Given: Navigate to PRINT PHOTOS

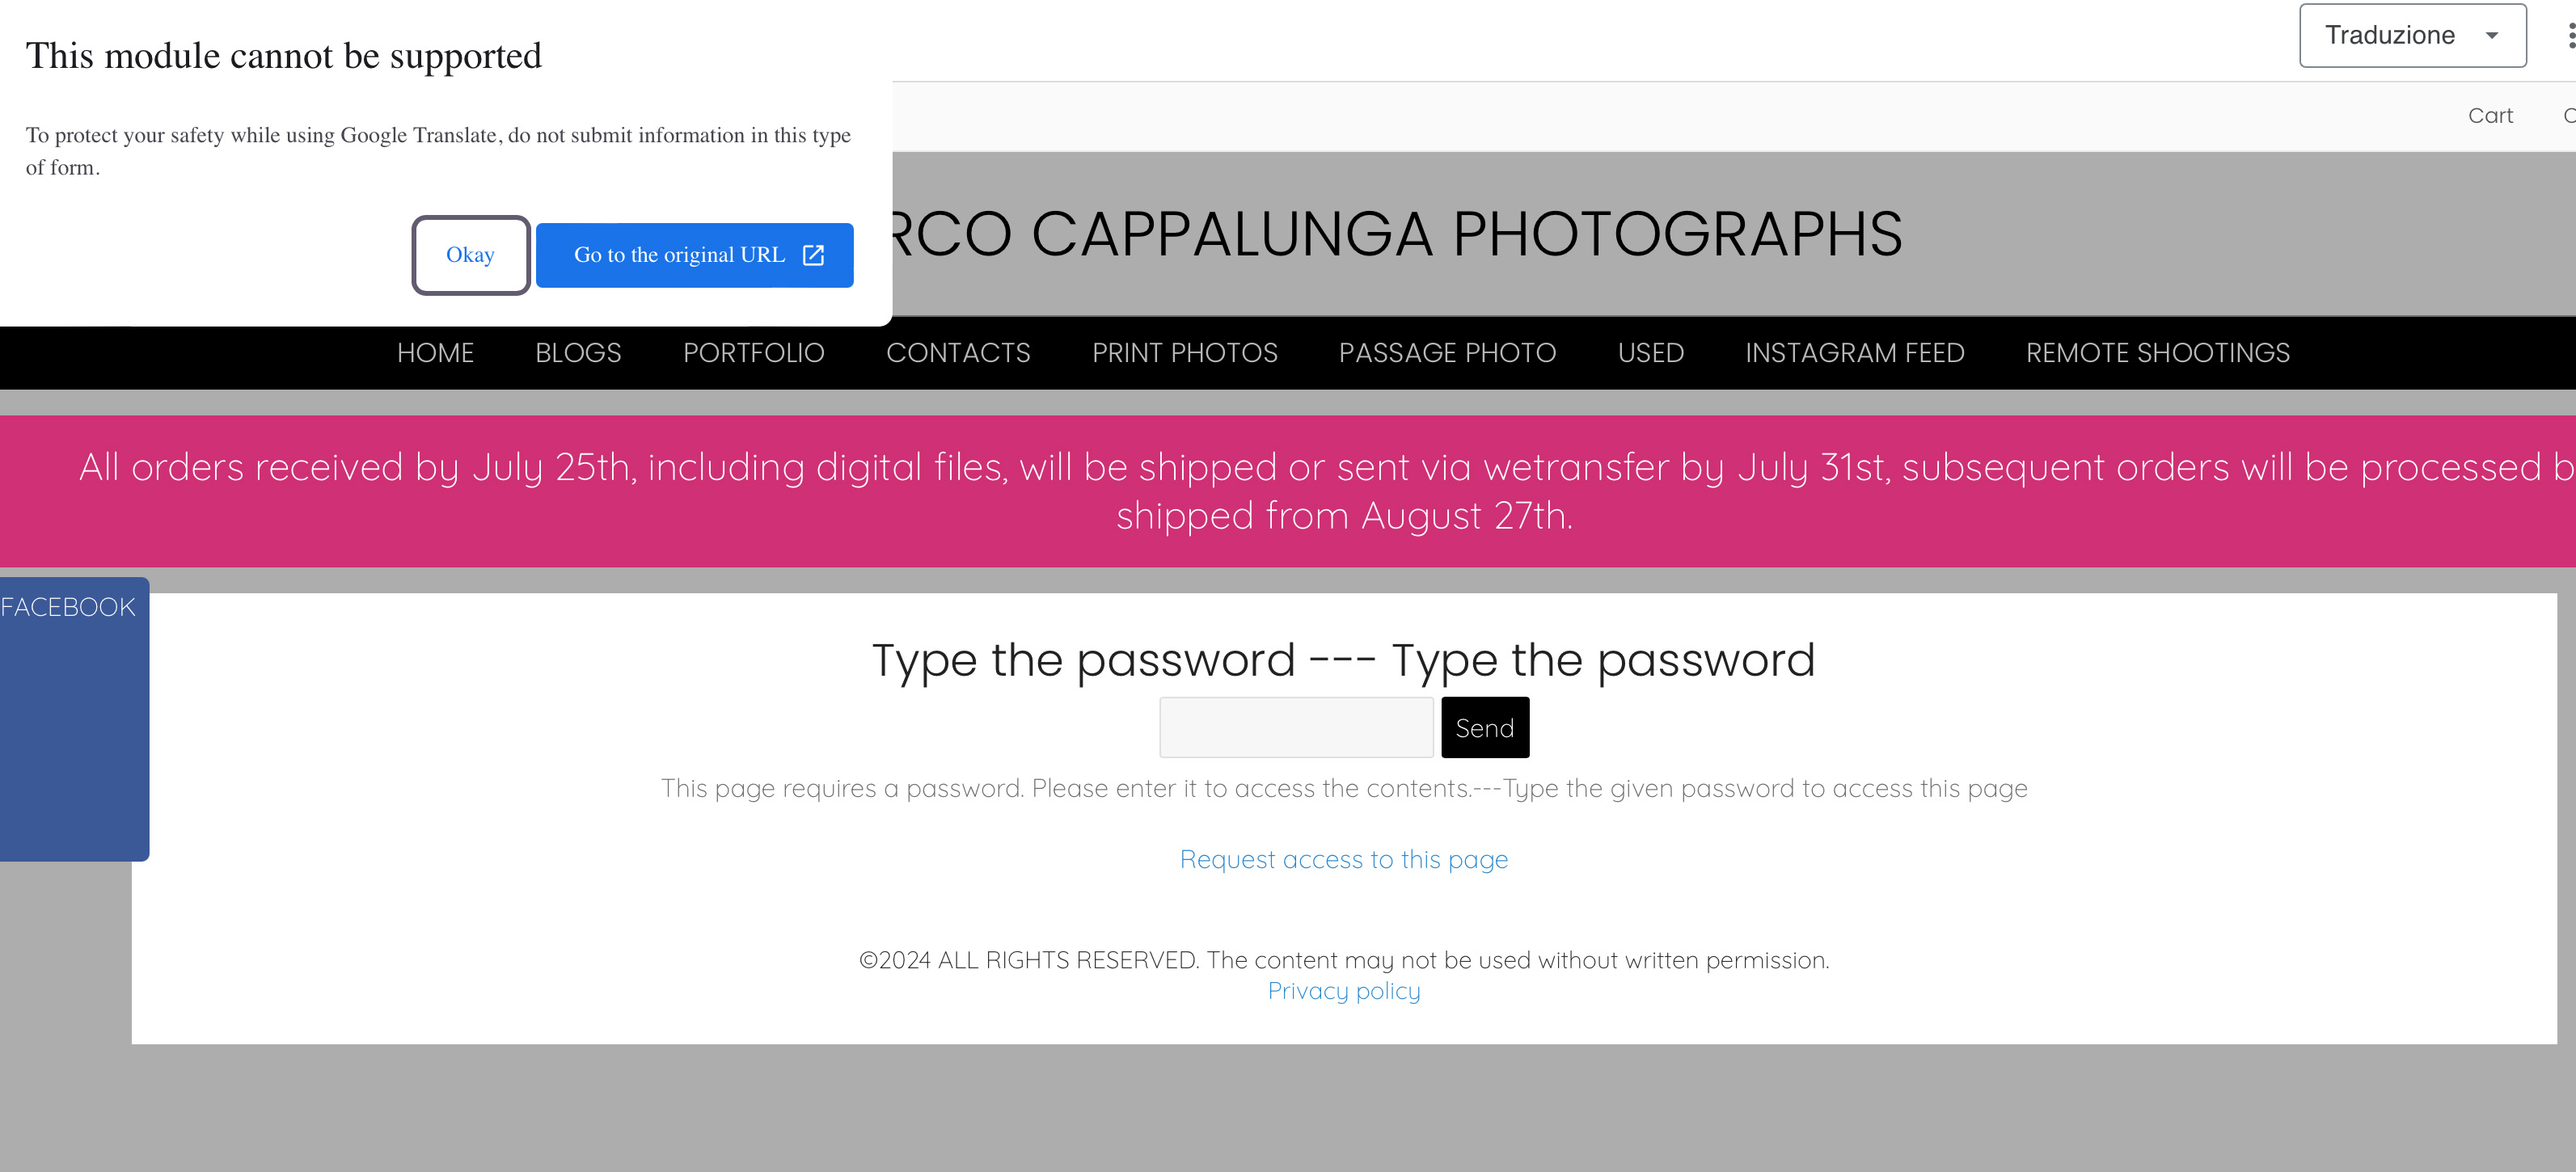Looking at the screenshot, I should 1184,353.
